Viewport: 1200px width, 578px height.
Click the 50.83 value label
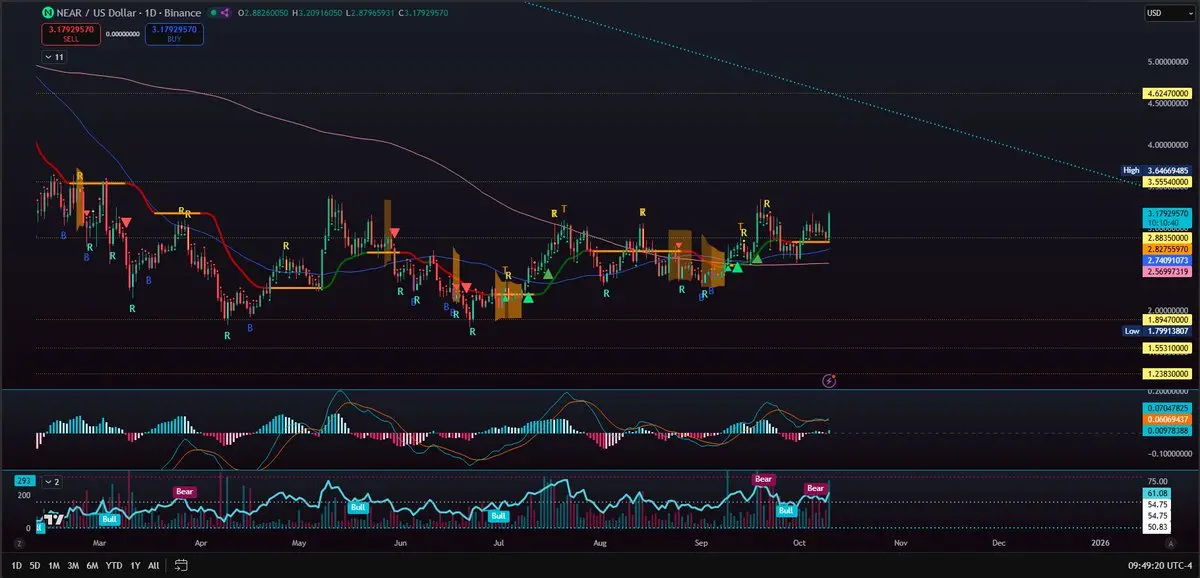(1155, 526)
